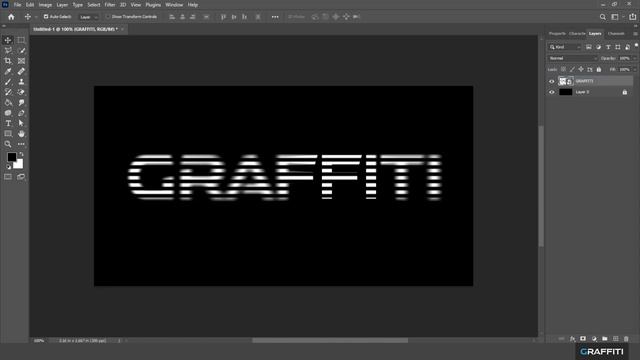Toggle Lock all for the layer
The width and height of the screenshot is (640, 360).
point(599,70)
